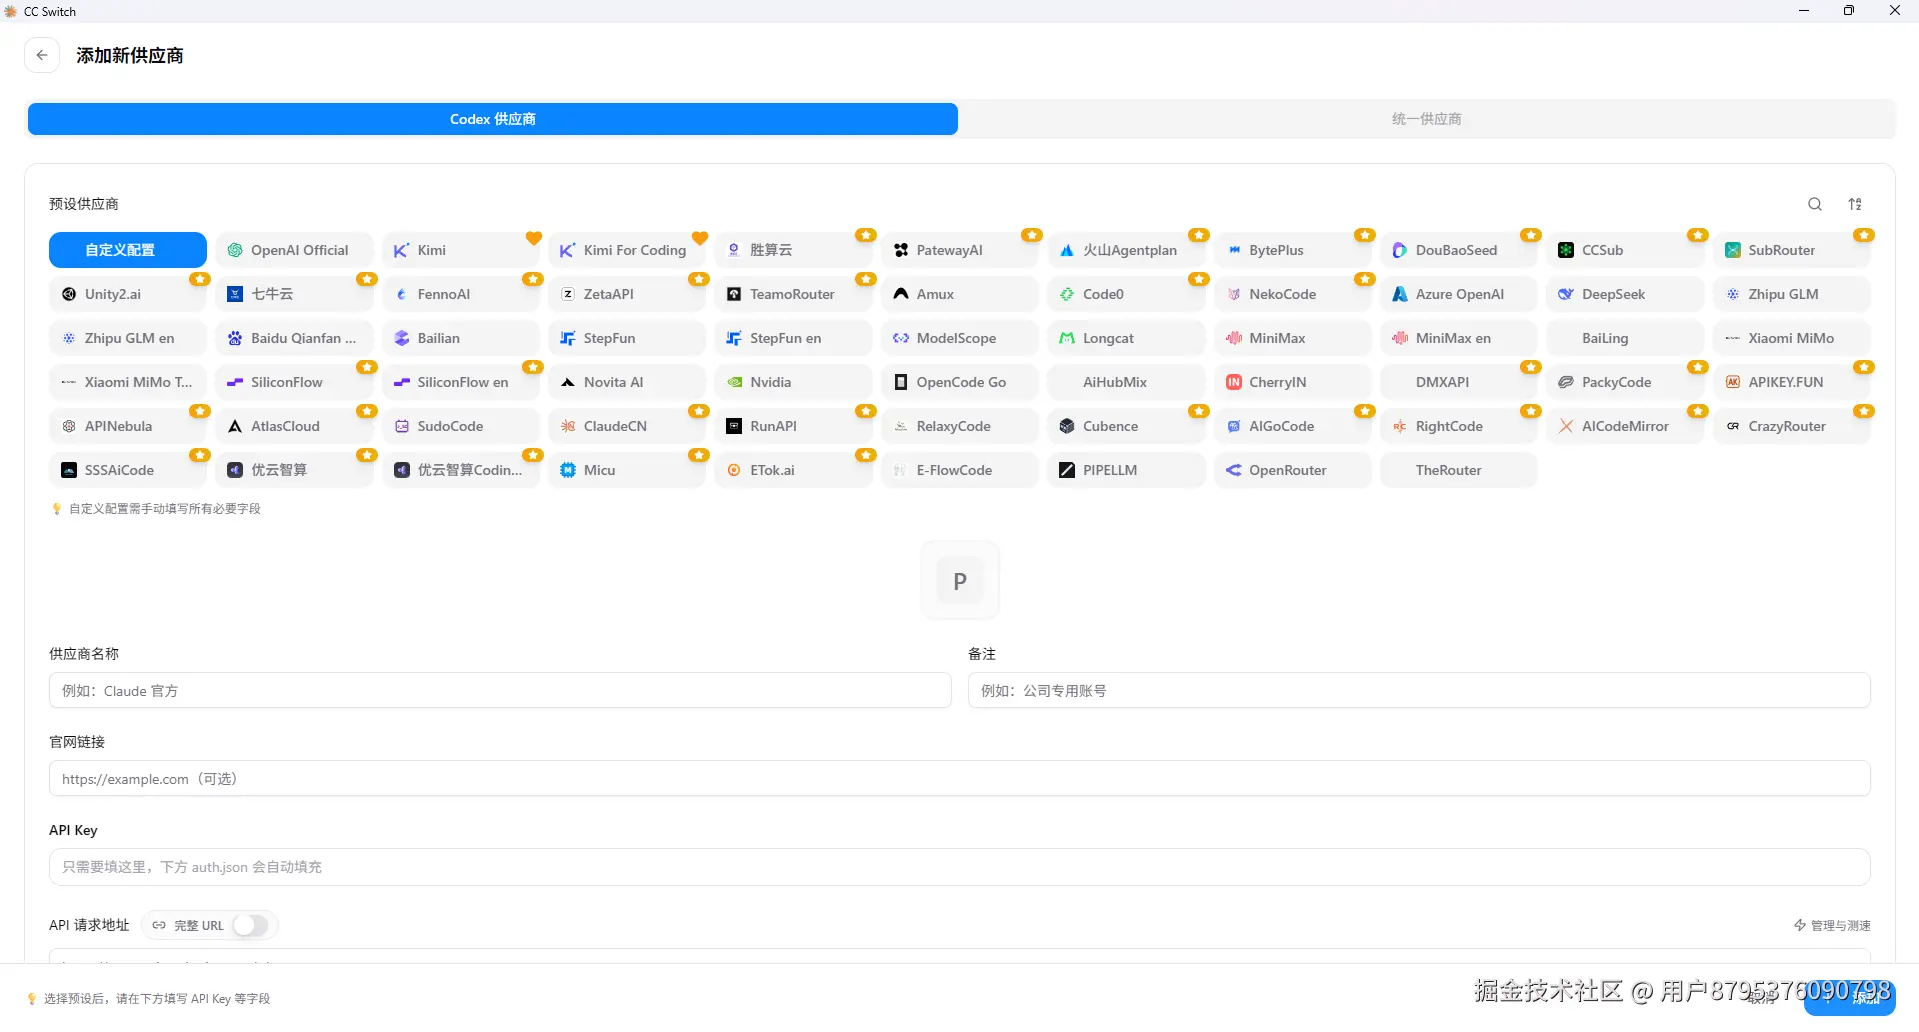The width and height of the screenshot is (1919, 1032).
Task: Select the Kimi preset
Action: pyautogui.click(x=461, y=250)
